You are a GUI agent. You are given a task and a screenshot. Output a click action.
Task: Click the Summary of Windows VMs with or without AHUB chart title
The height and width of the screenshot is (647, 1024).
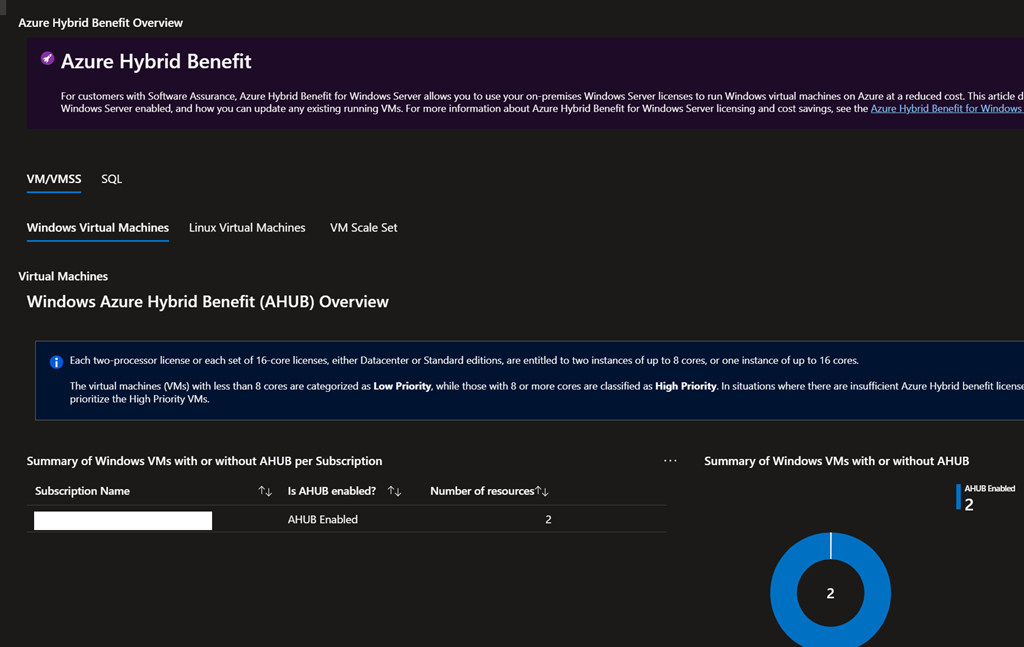pos(837,461)
